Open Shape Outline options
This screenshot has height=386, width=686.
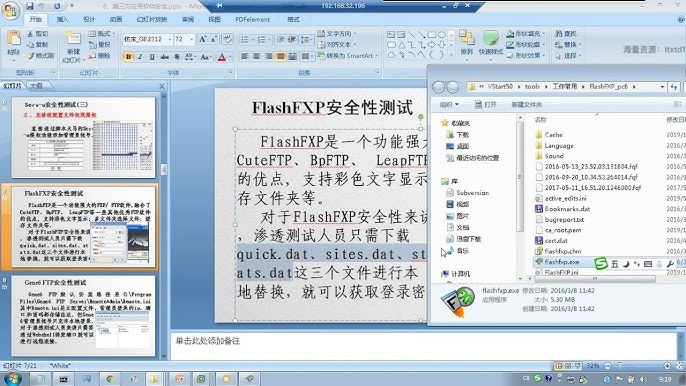tap(525, 45)
